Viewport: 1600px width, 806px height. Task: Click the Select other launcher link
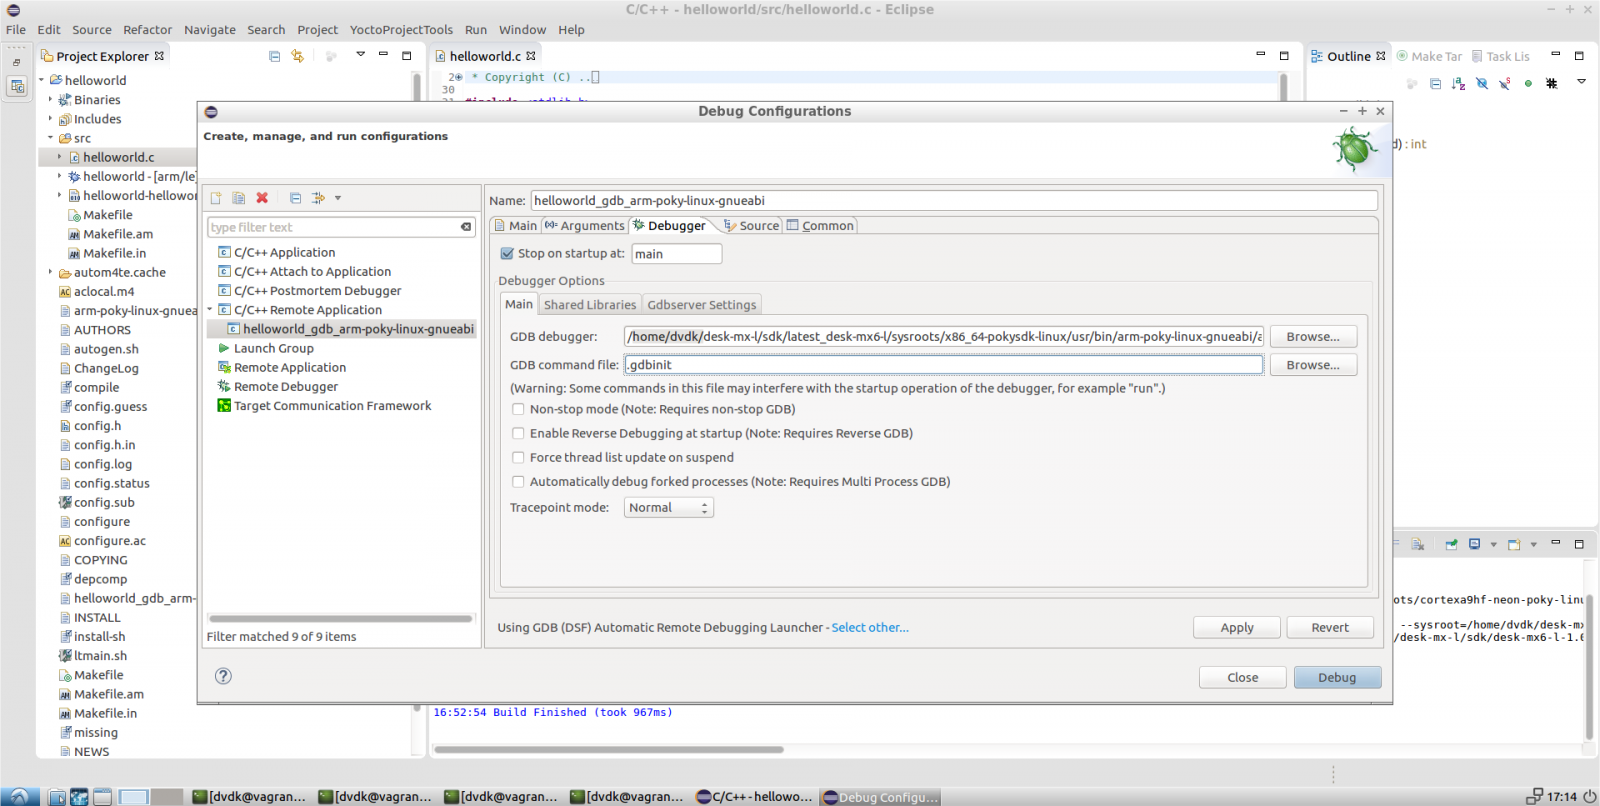point(870,628)
